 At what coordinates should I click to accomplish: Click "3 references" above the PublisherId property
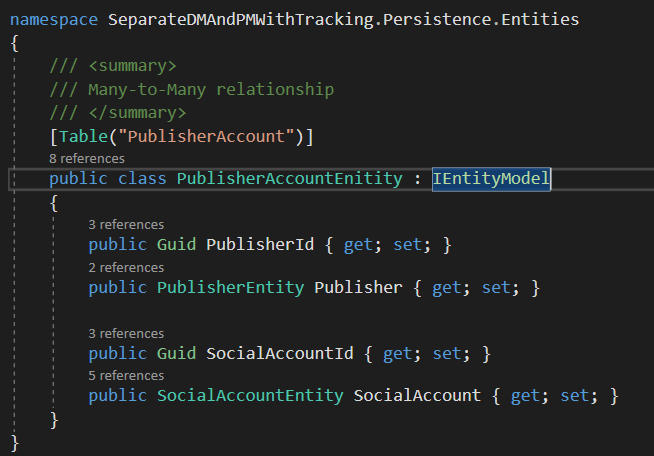(x=126, y=225)
